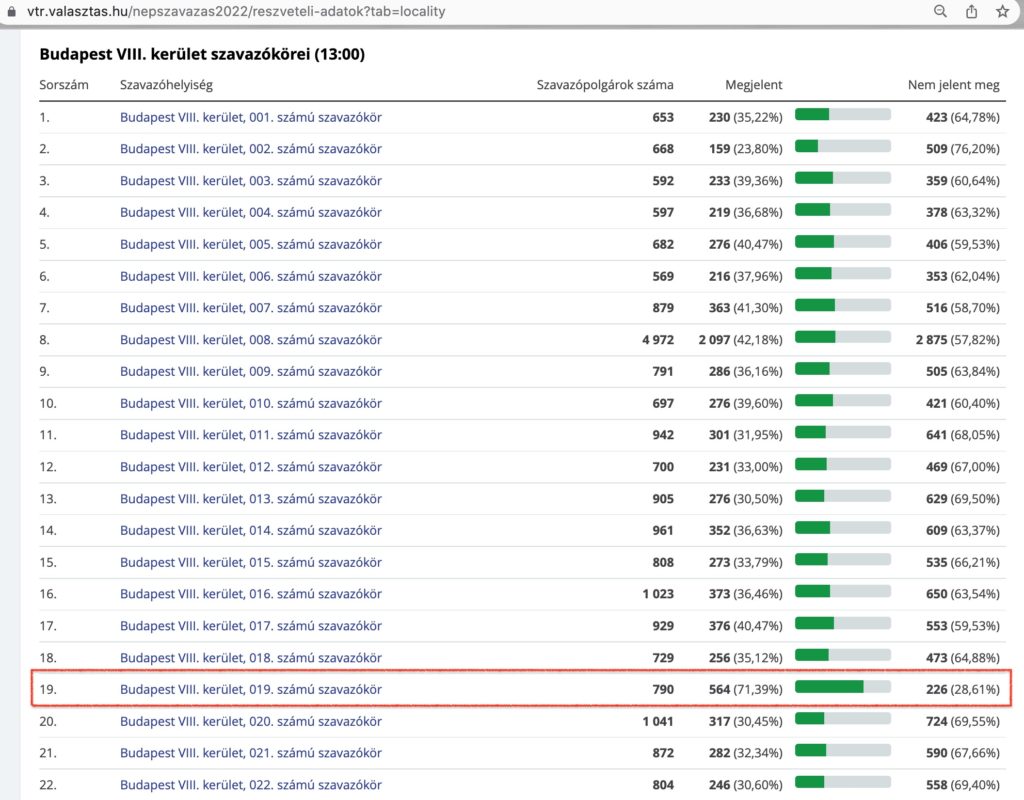Click turnout progress bar for row 19
This screenshot has height=800, width=1024.
842,688
